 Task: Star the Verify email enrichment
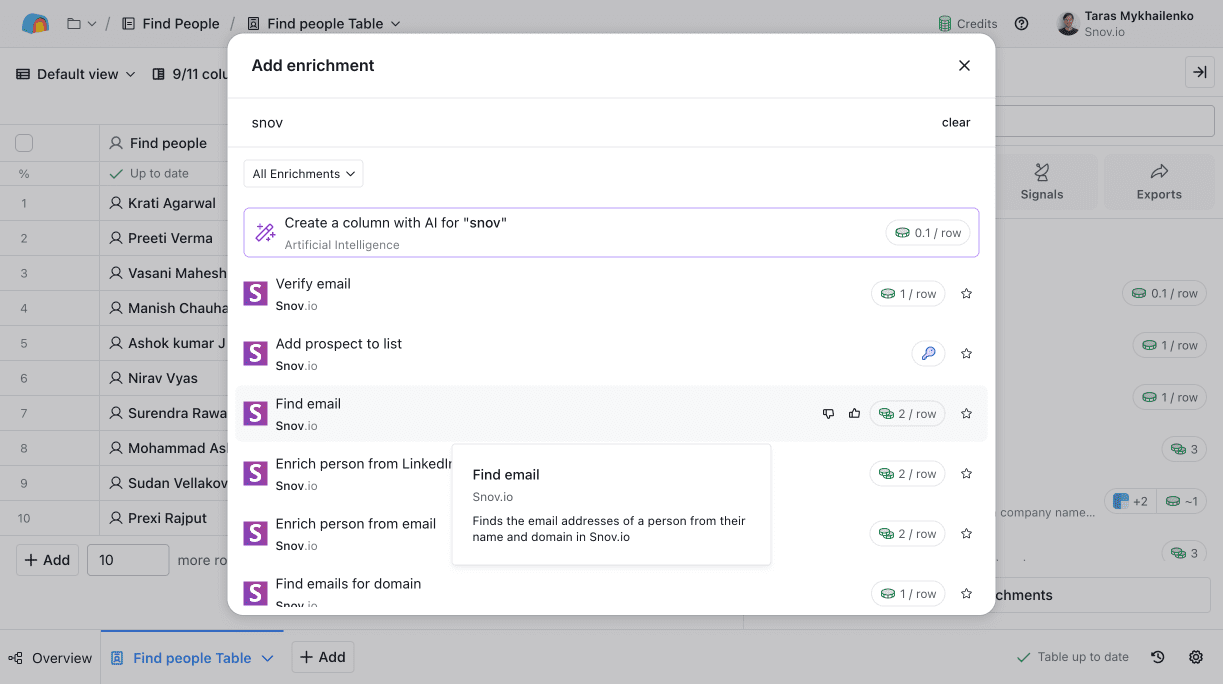(966, 294)
